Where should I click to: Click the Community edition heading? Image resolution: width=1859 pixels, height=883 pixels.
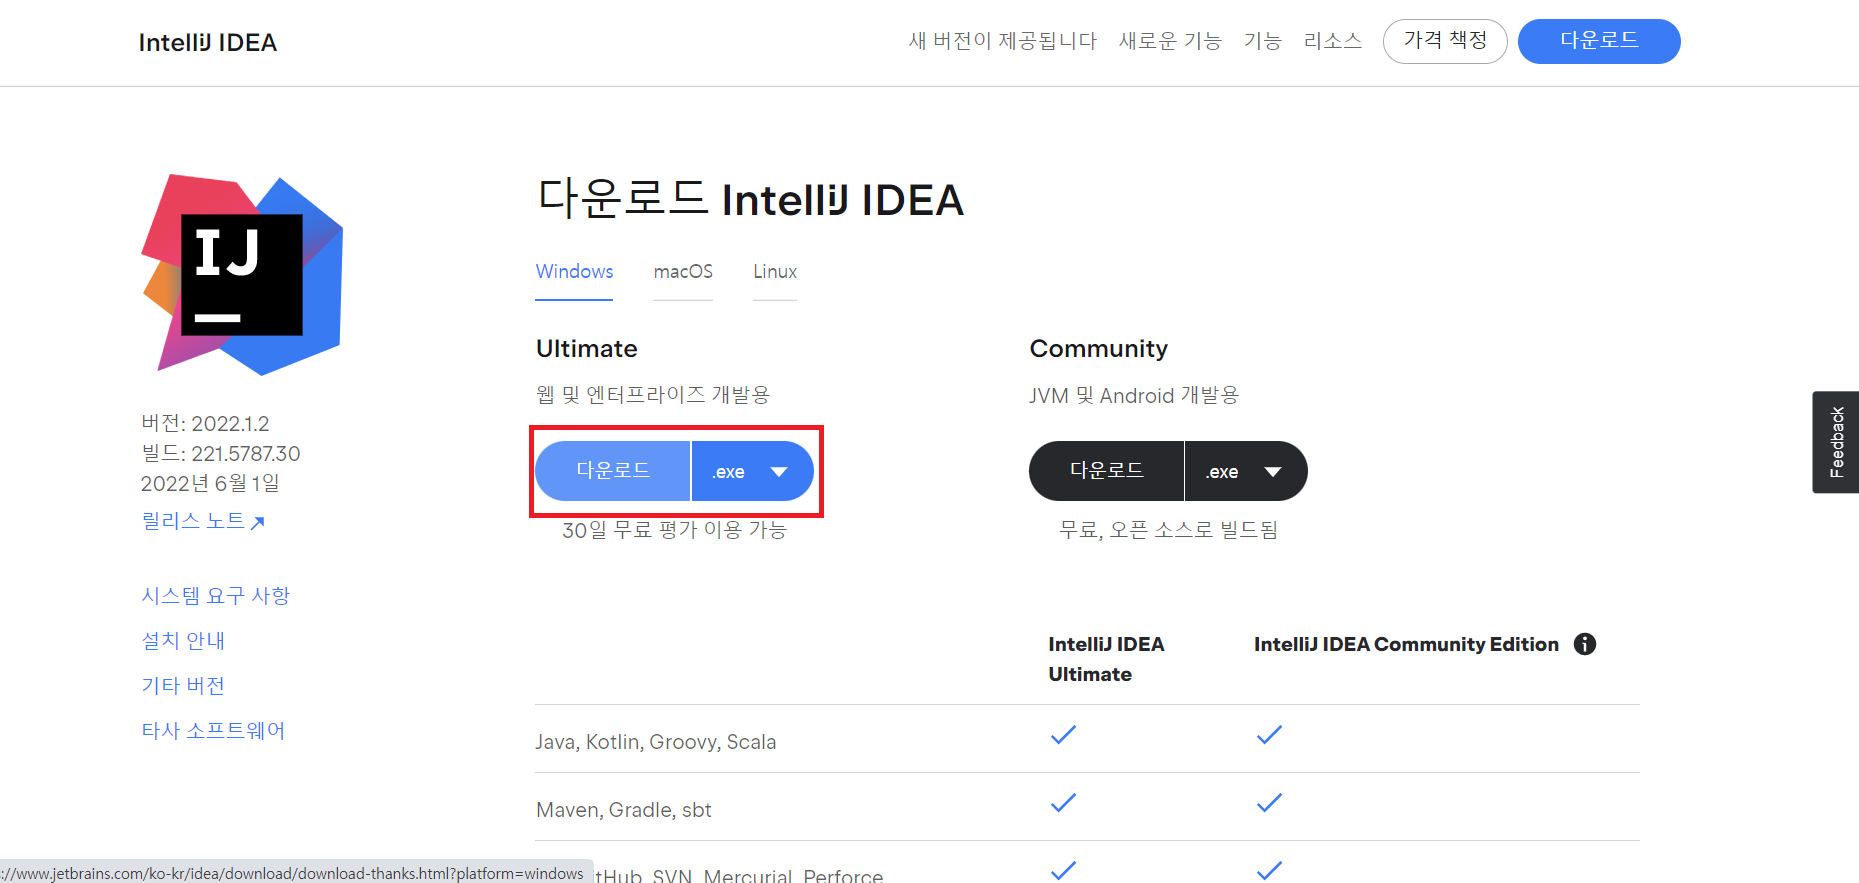pyautogui.click(x=1098, y=349)
